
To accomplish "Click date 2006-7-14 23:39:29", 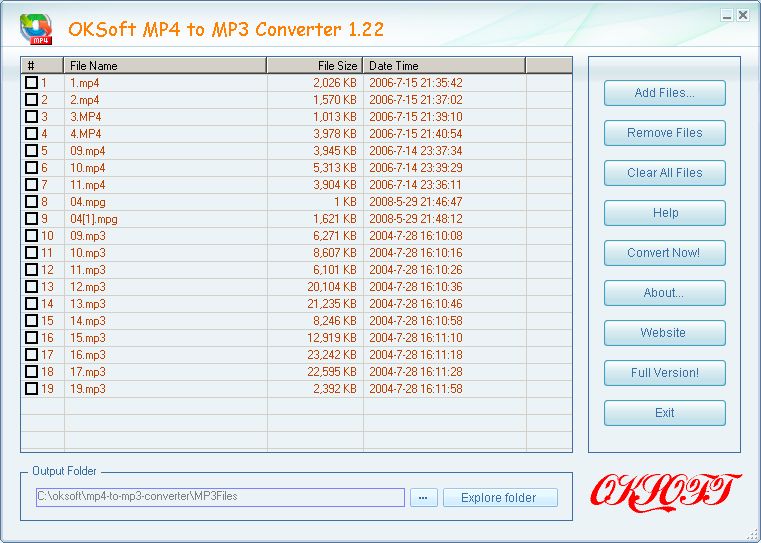I will [416, 168].
